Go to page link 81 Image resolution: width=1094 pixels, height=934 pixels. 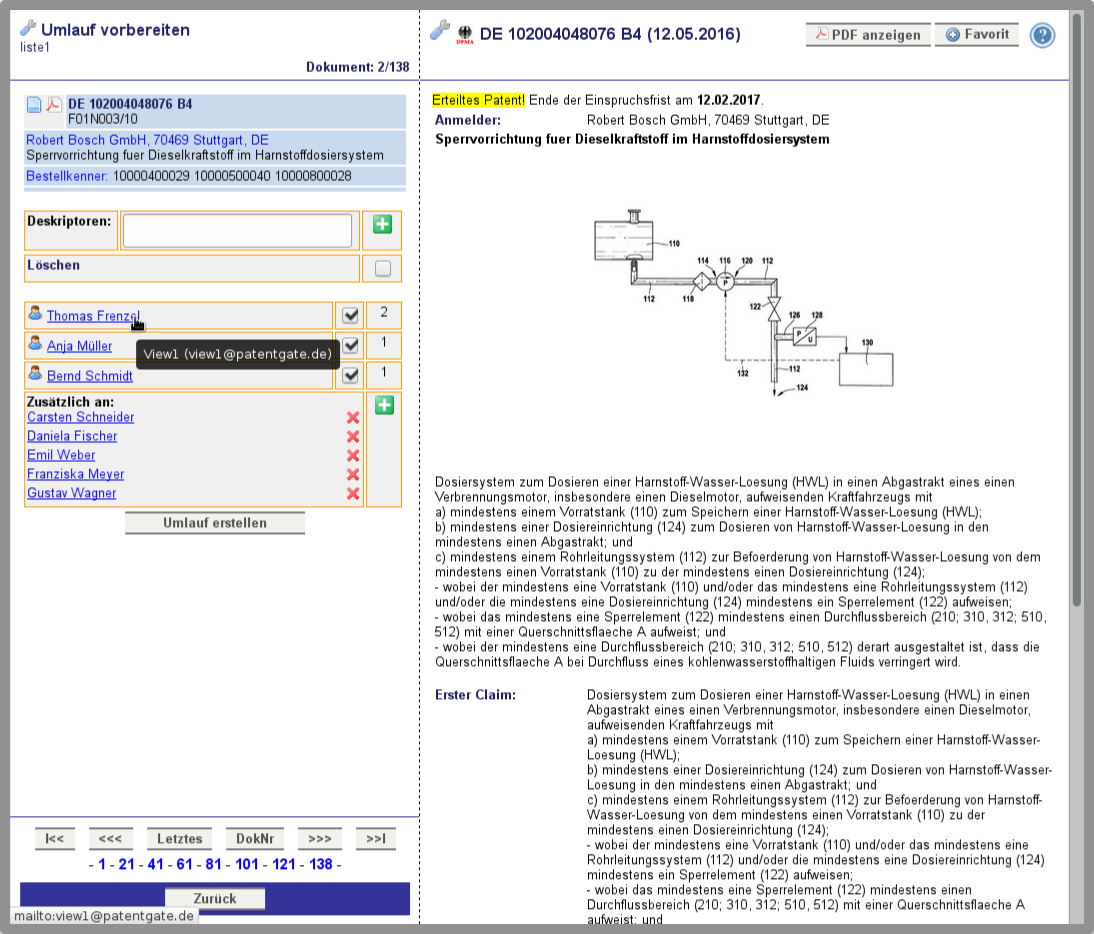point(213,864)
